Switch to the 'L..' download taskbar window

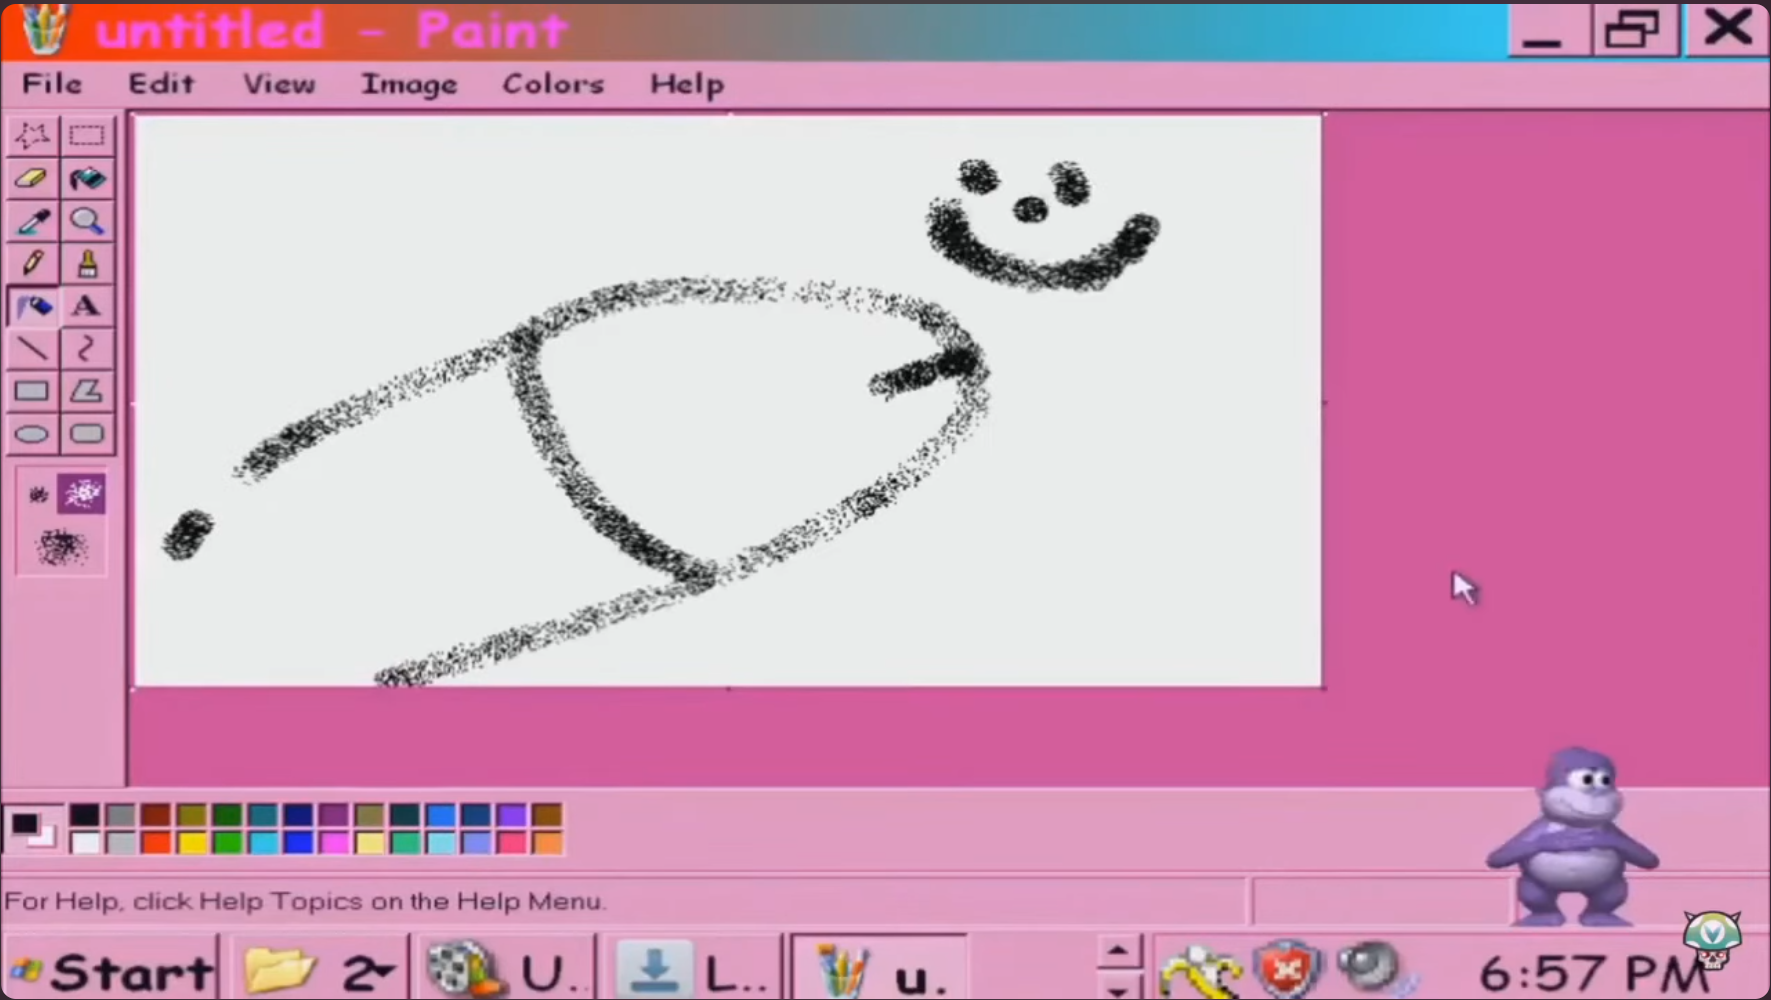pyautogui.click(x=692, y=970)
